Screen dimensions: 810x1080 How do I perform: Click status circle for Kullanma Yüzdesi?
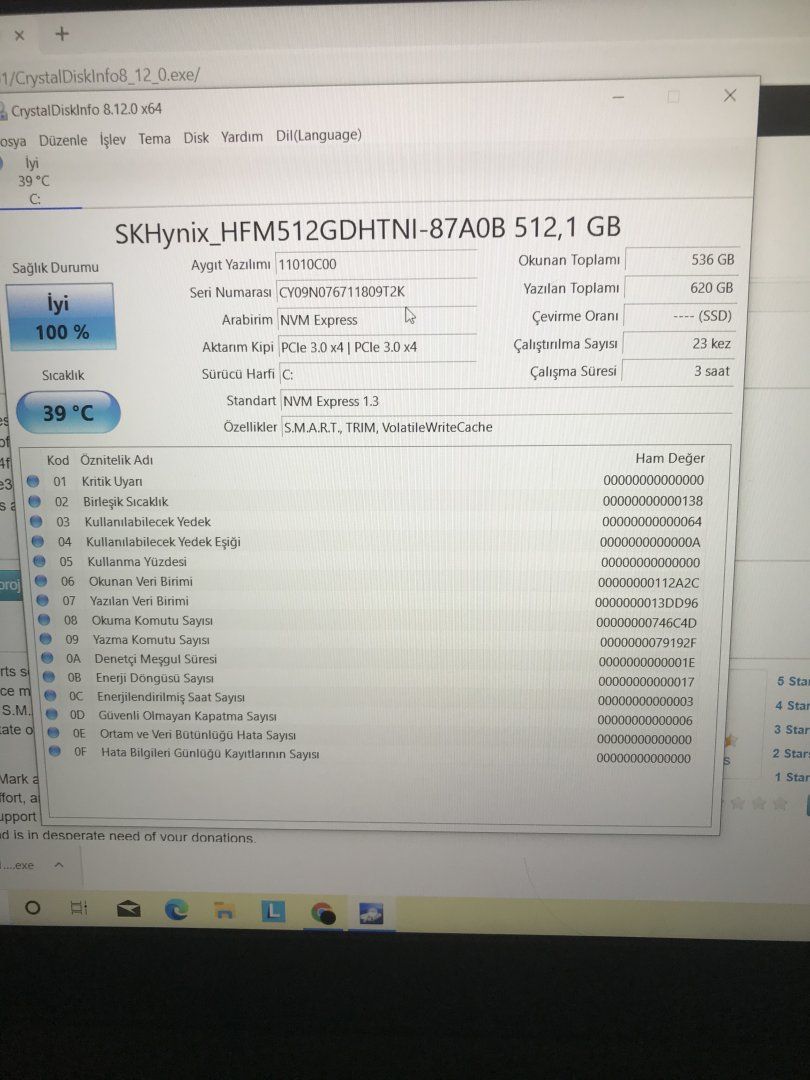pos(39,561)
